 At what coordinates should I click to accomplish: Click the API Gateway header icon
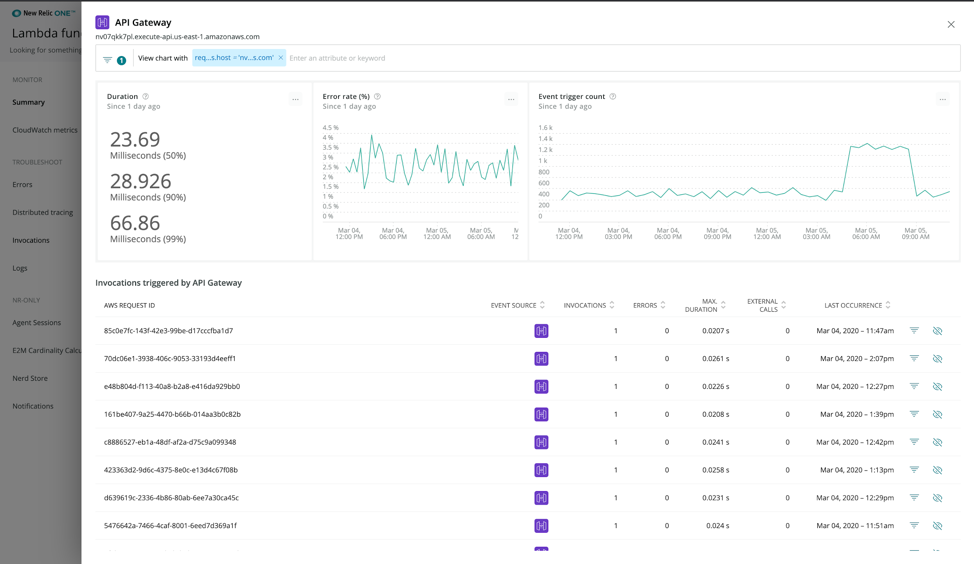click(x=102, y=22)
